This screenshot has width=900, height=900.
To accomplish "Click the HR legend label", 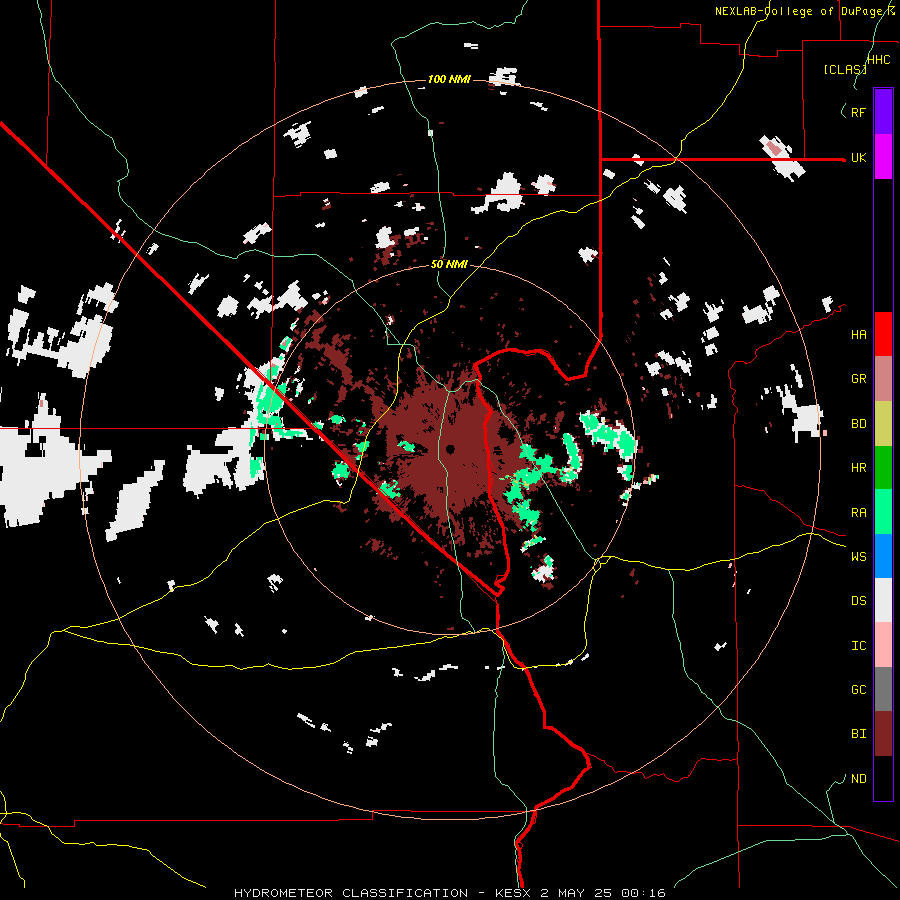I will click(x=858, y=468).
